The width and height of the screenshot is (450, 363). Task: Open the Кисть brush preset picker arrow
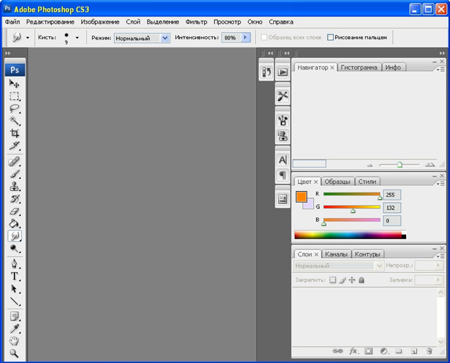coord(77,38)
